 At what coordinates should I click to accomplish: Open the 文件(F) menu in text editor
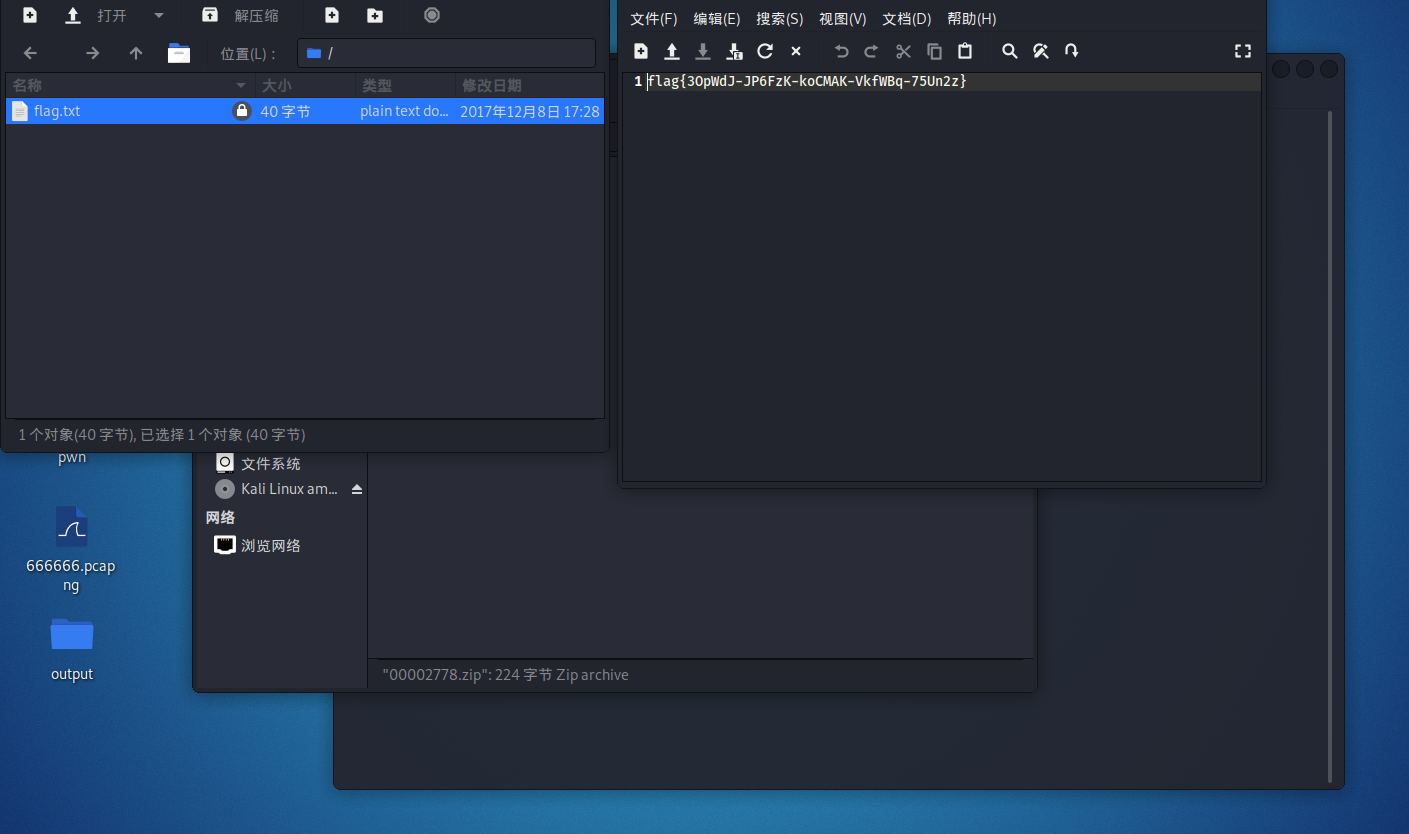653,19
